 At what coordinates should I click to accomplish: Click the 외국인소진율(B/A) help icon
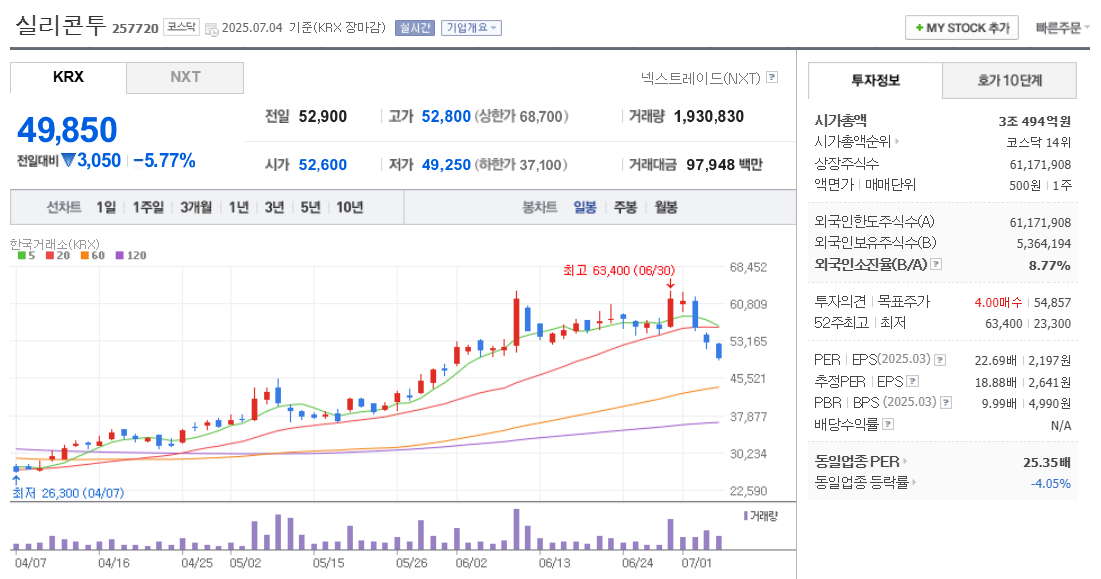(x=934, y=264)
